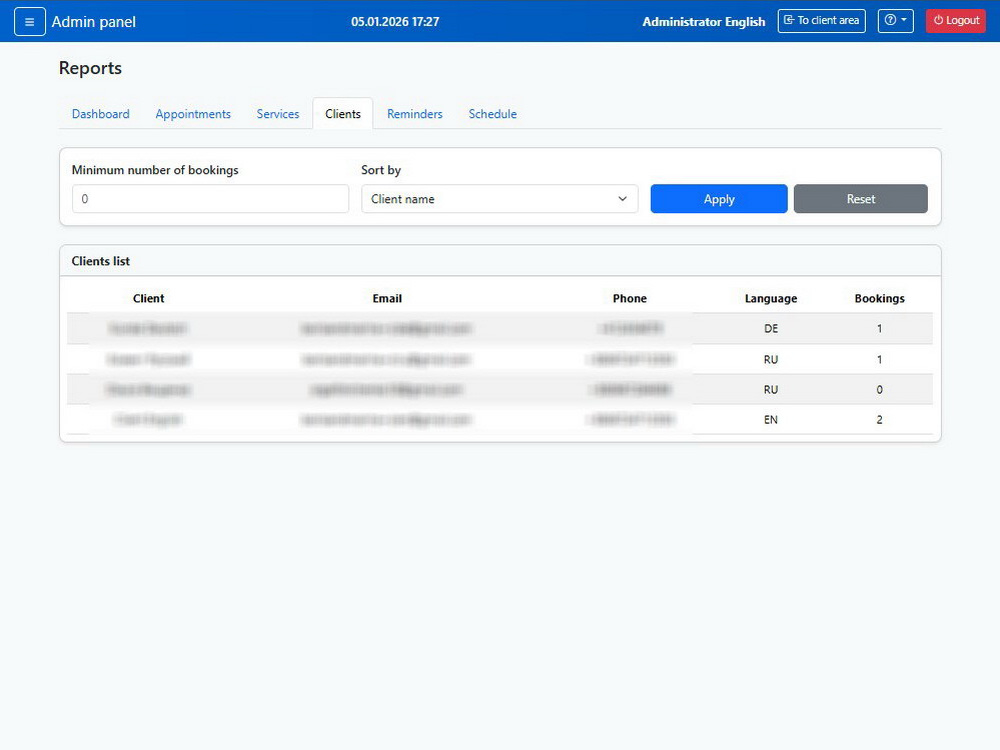The width and height of the screenshot is (1000, 750).
Task: Select the Clients tab
Action: tap(342, 114)
